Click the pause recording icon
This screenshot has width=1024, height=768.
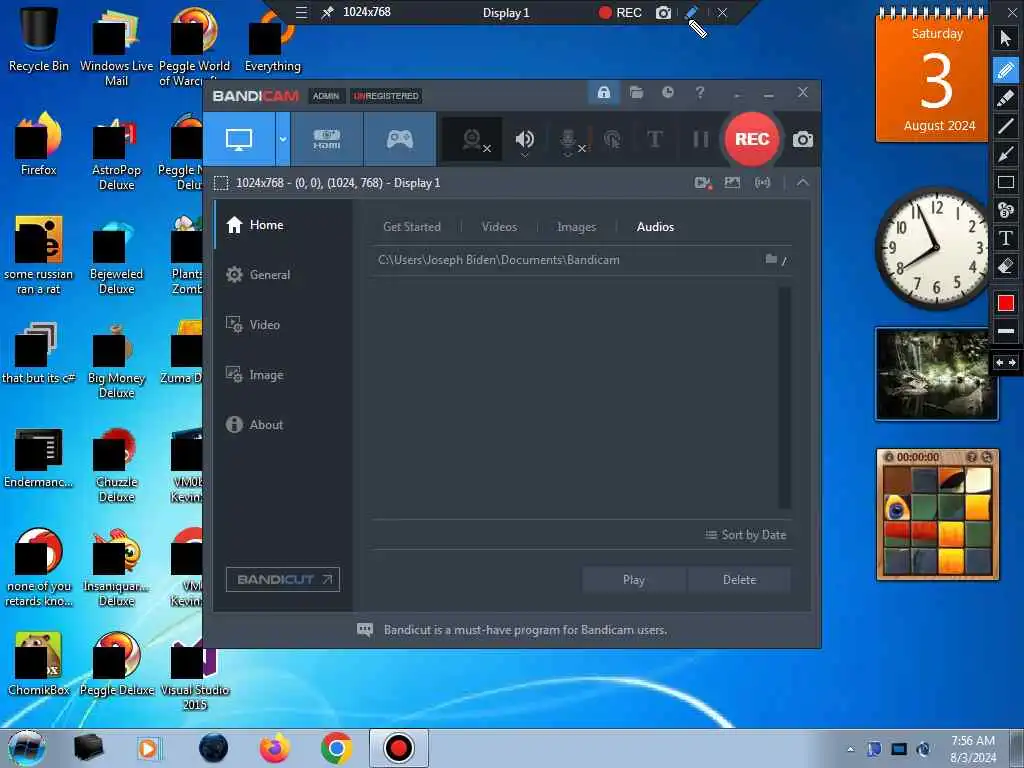(700, 139)
